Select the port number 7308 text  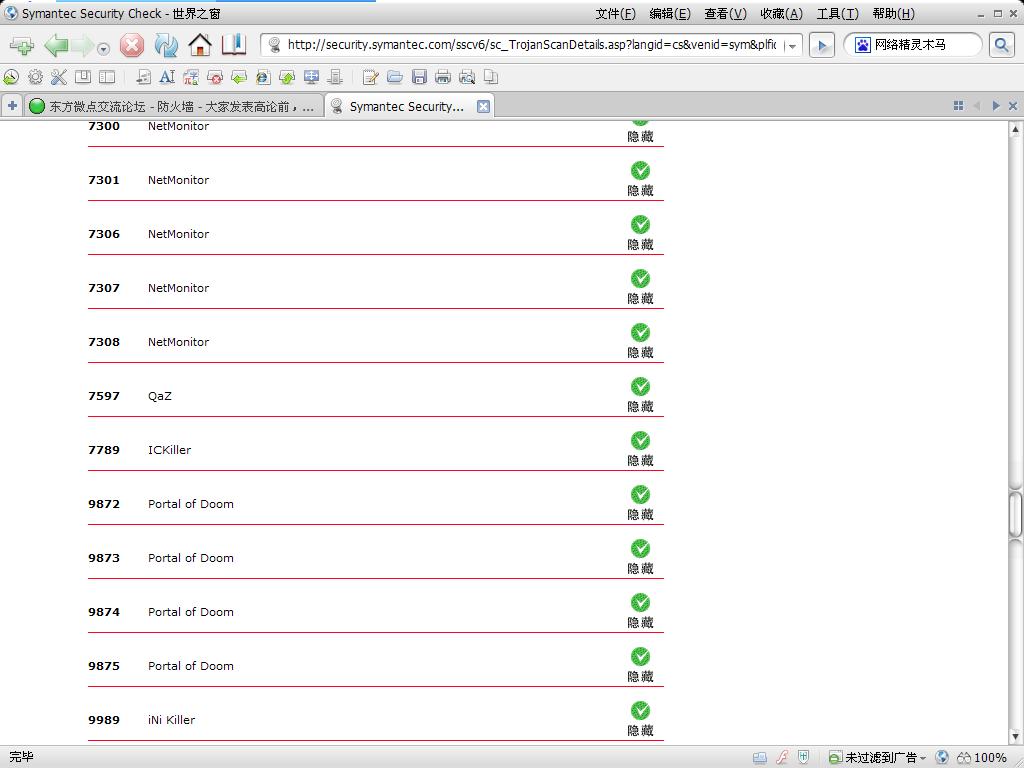point(104,342)
